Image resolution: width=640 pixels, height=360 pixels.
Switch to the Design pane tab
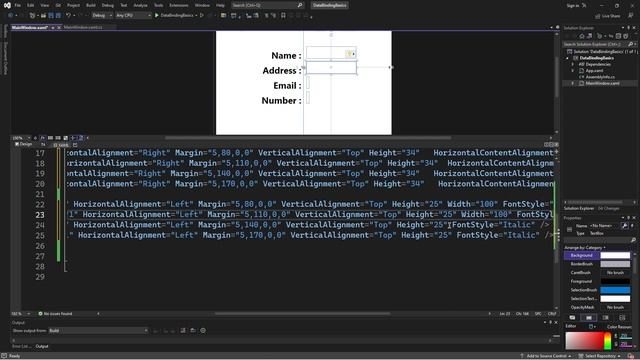(x=23, y=144)
